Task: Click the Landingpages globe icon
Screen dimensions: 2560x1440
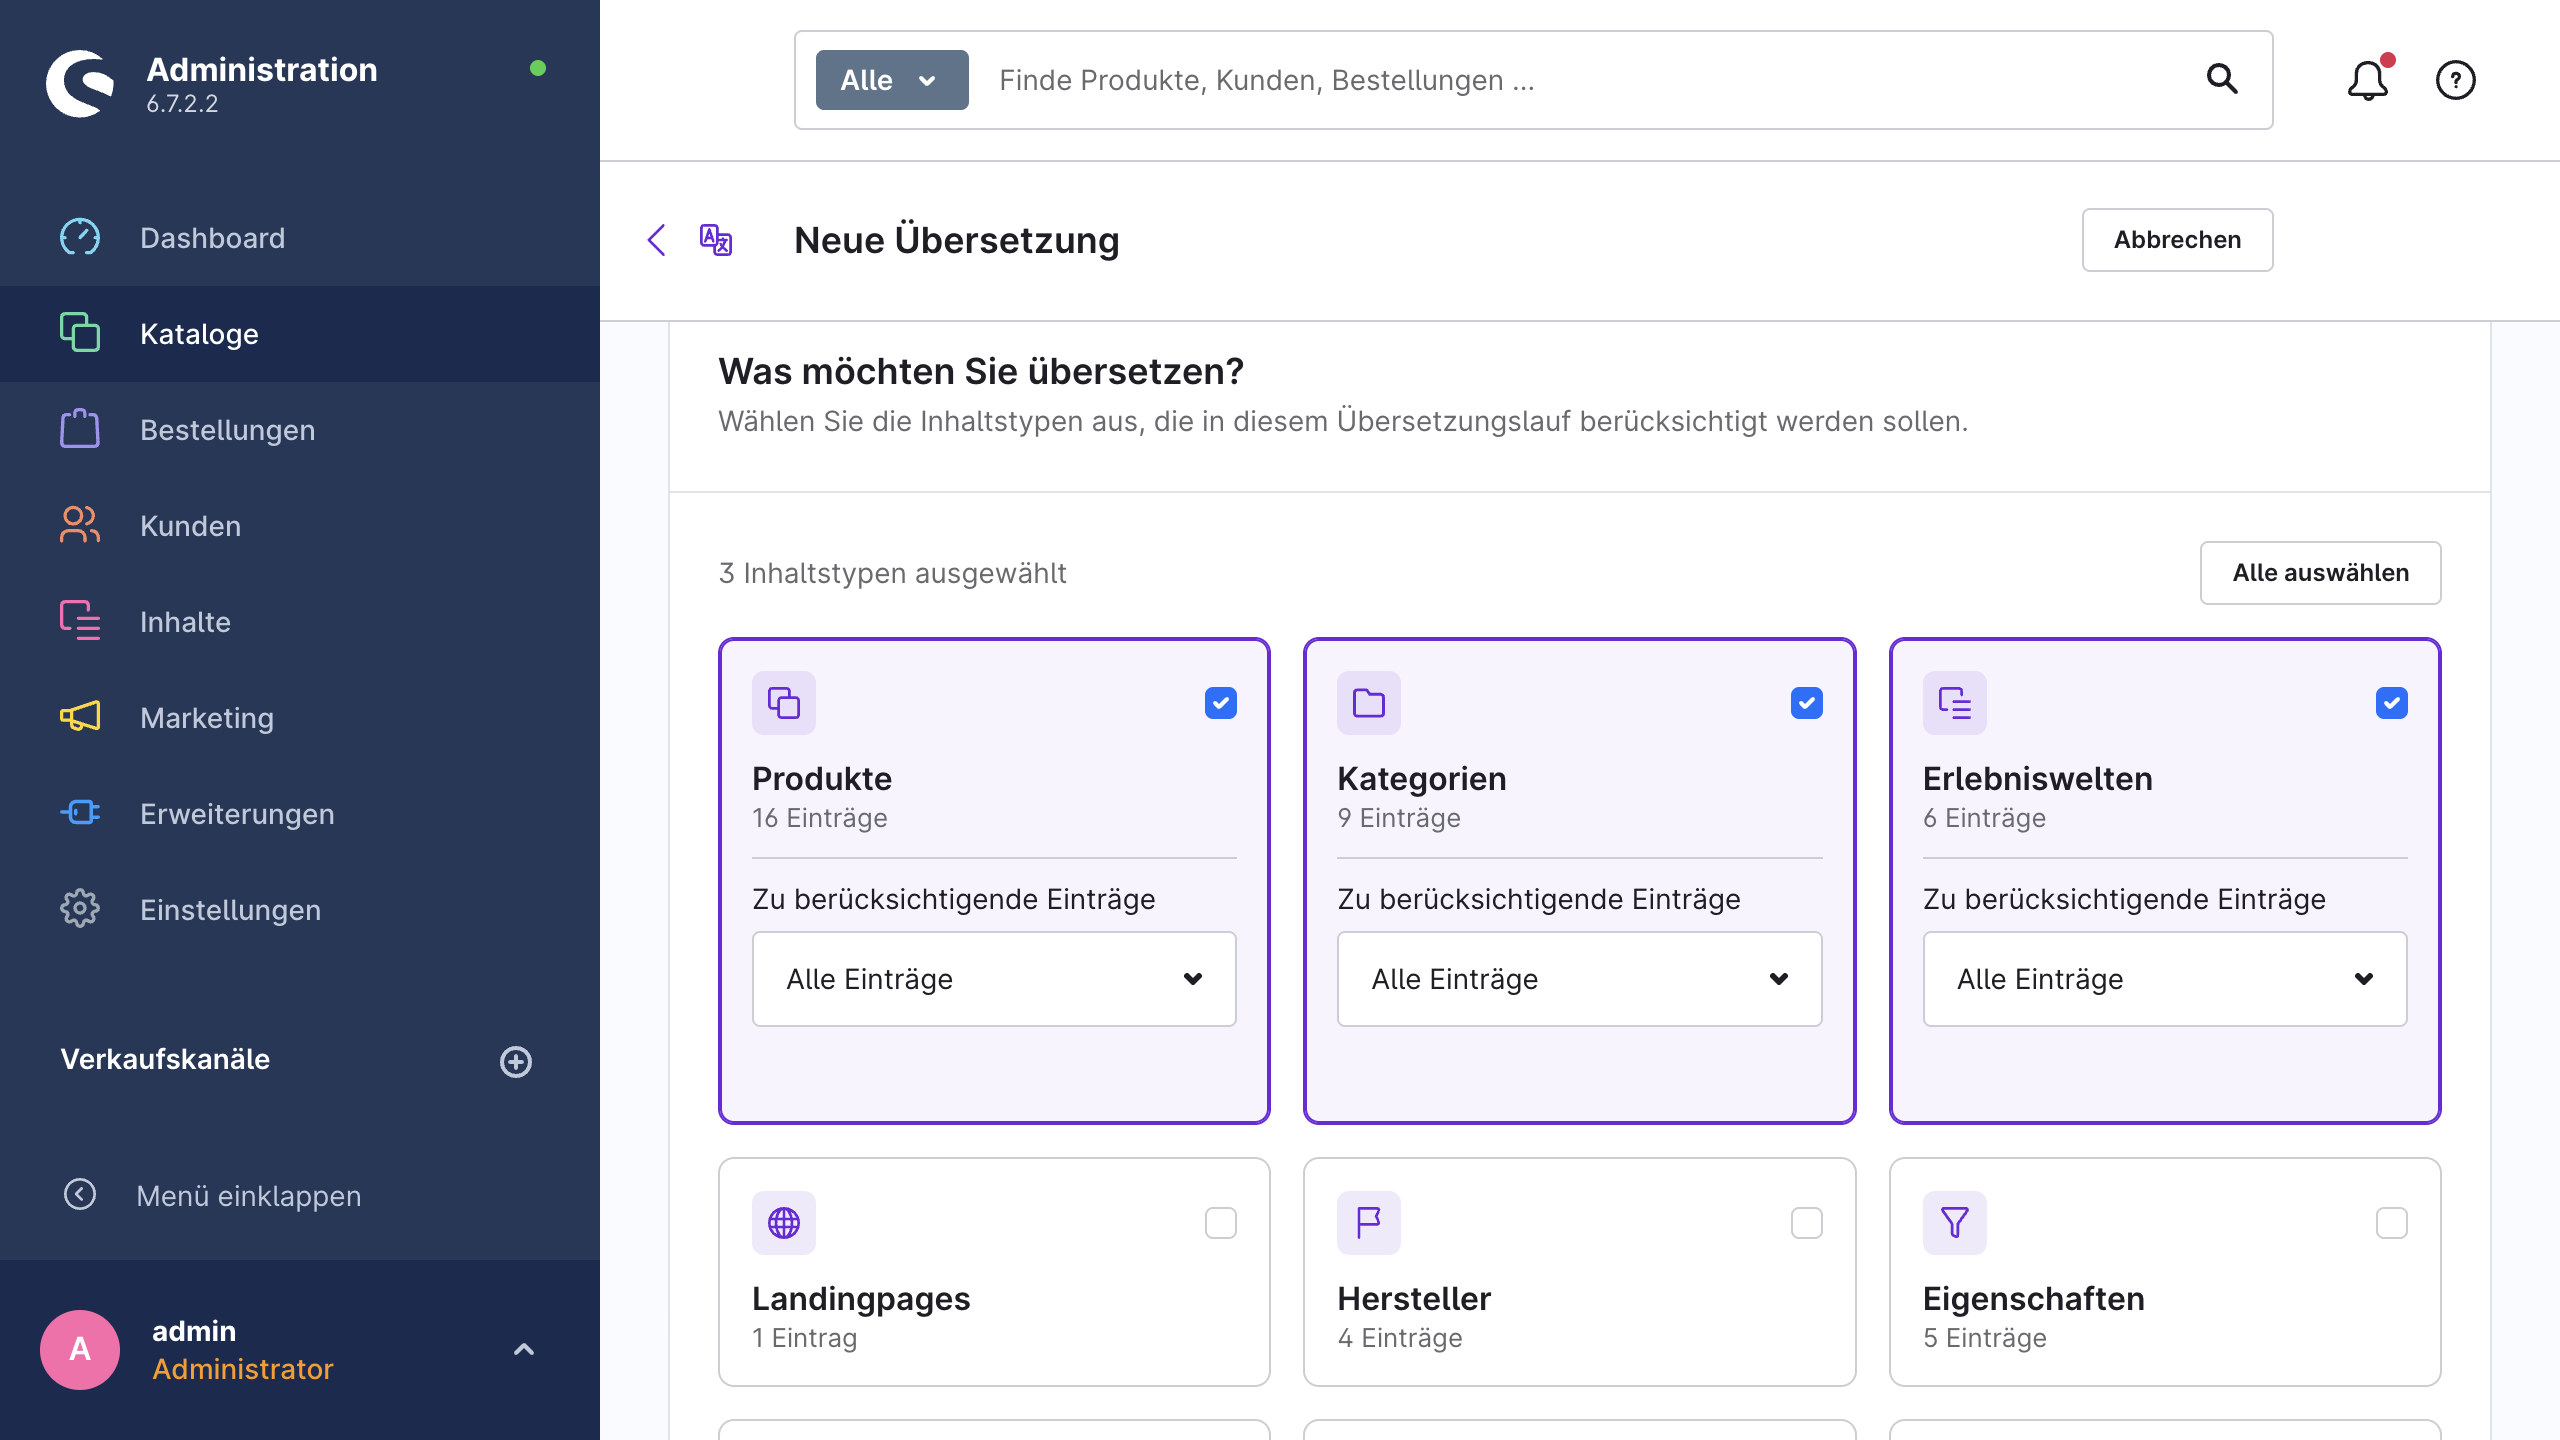Action: (x=784, y=1223)
